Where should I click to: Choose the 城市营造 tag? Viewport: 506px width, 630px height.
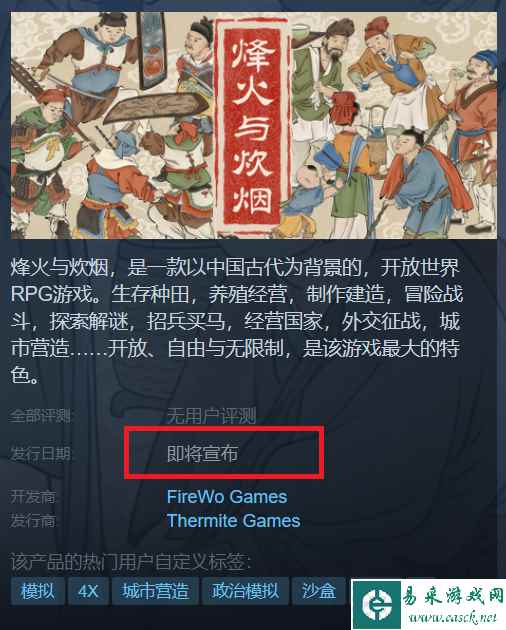[155, 591]
